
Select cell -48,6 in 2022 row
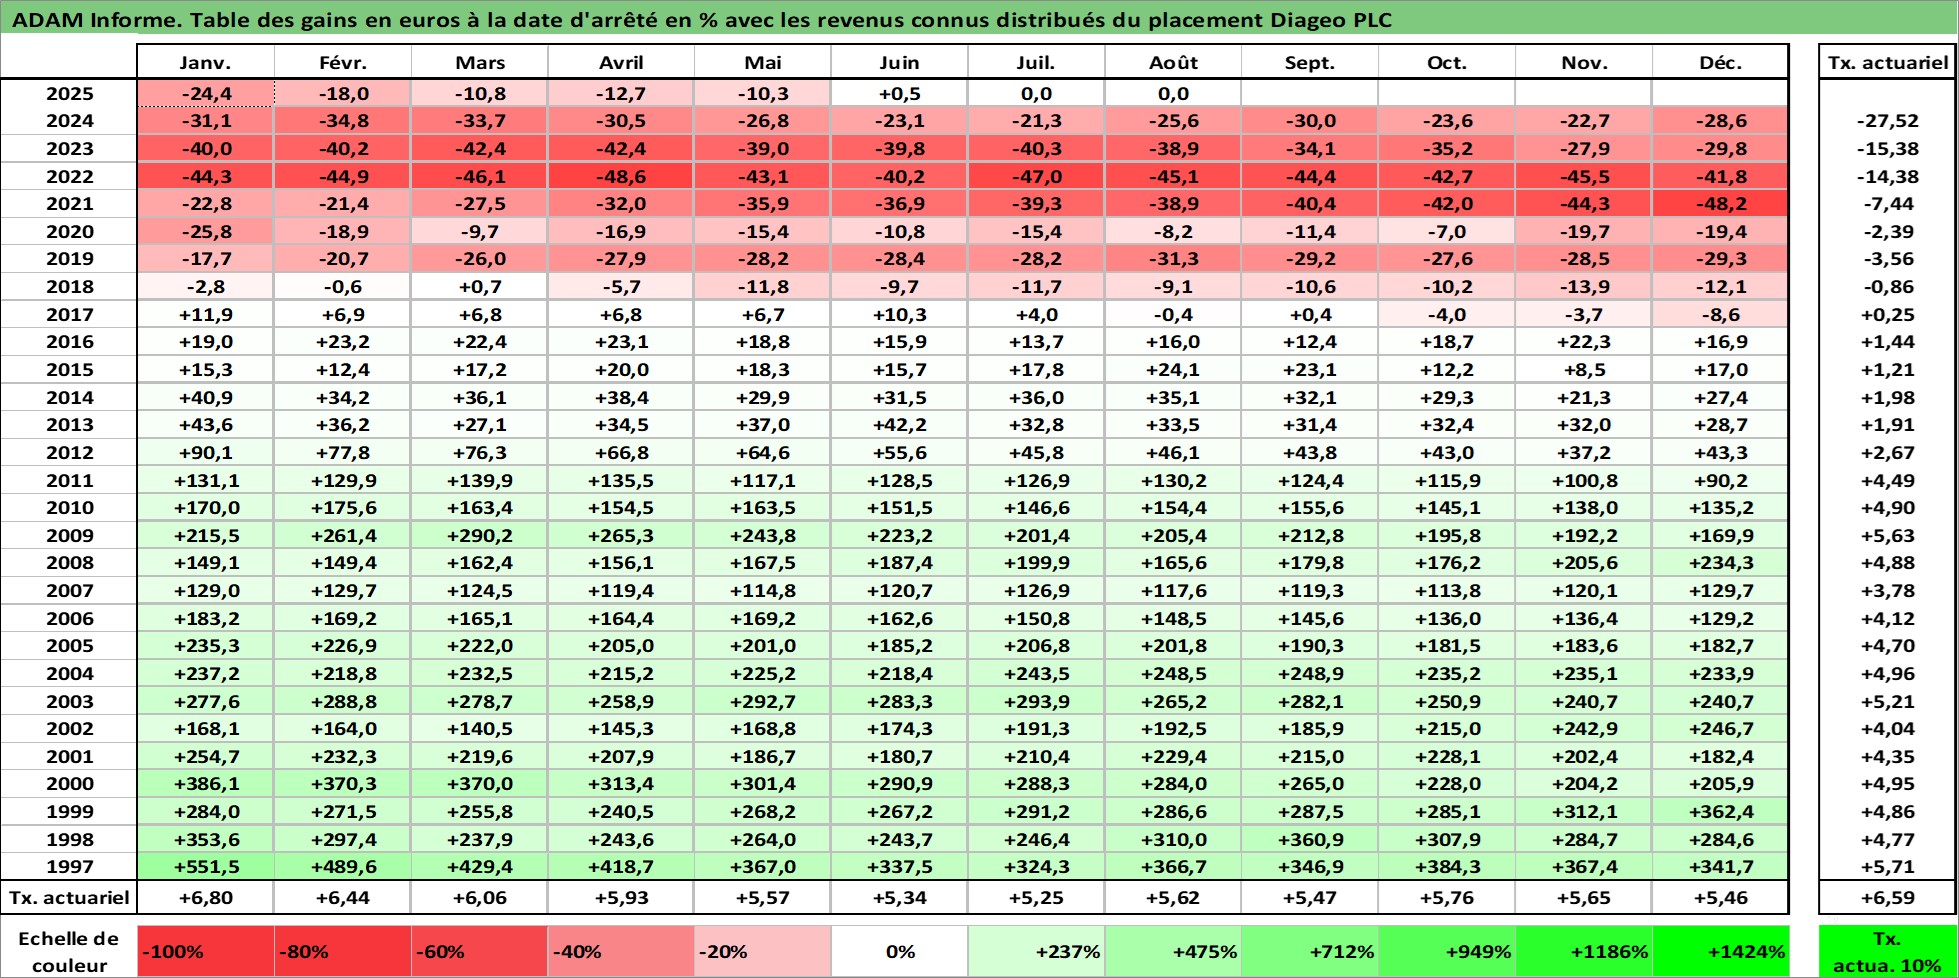pyautogui.click(x=621, y=176)
